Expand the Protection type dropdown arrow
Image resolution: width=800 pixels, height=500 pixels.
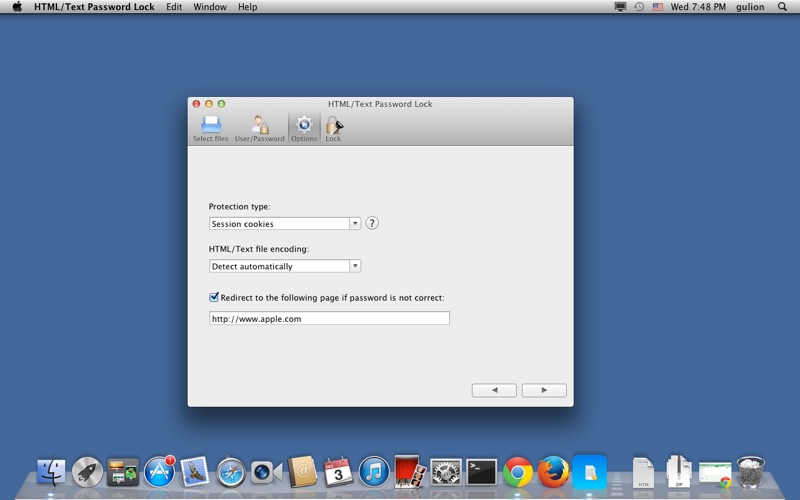coord(355,223)
